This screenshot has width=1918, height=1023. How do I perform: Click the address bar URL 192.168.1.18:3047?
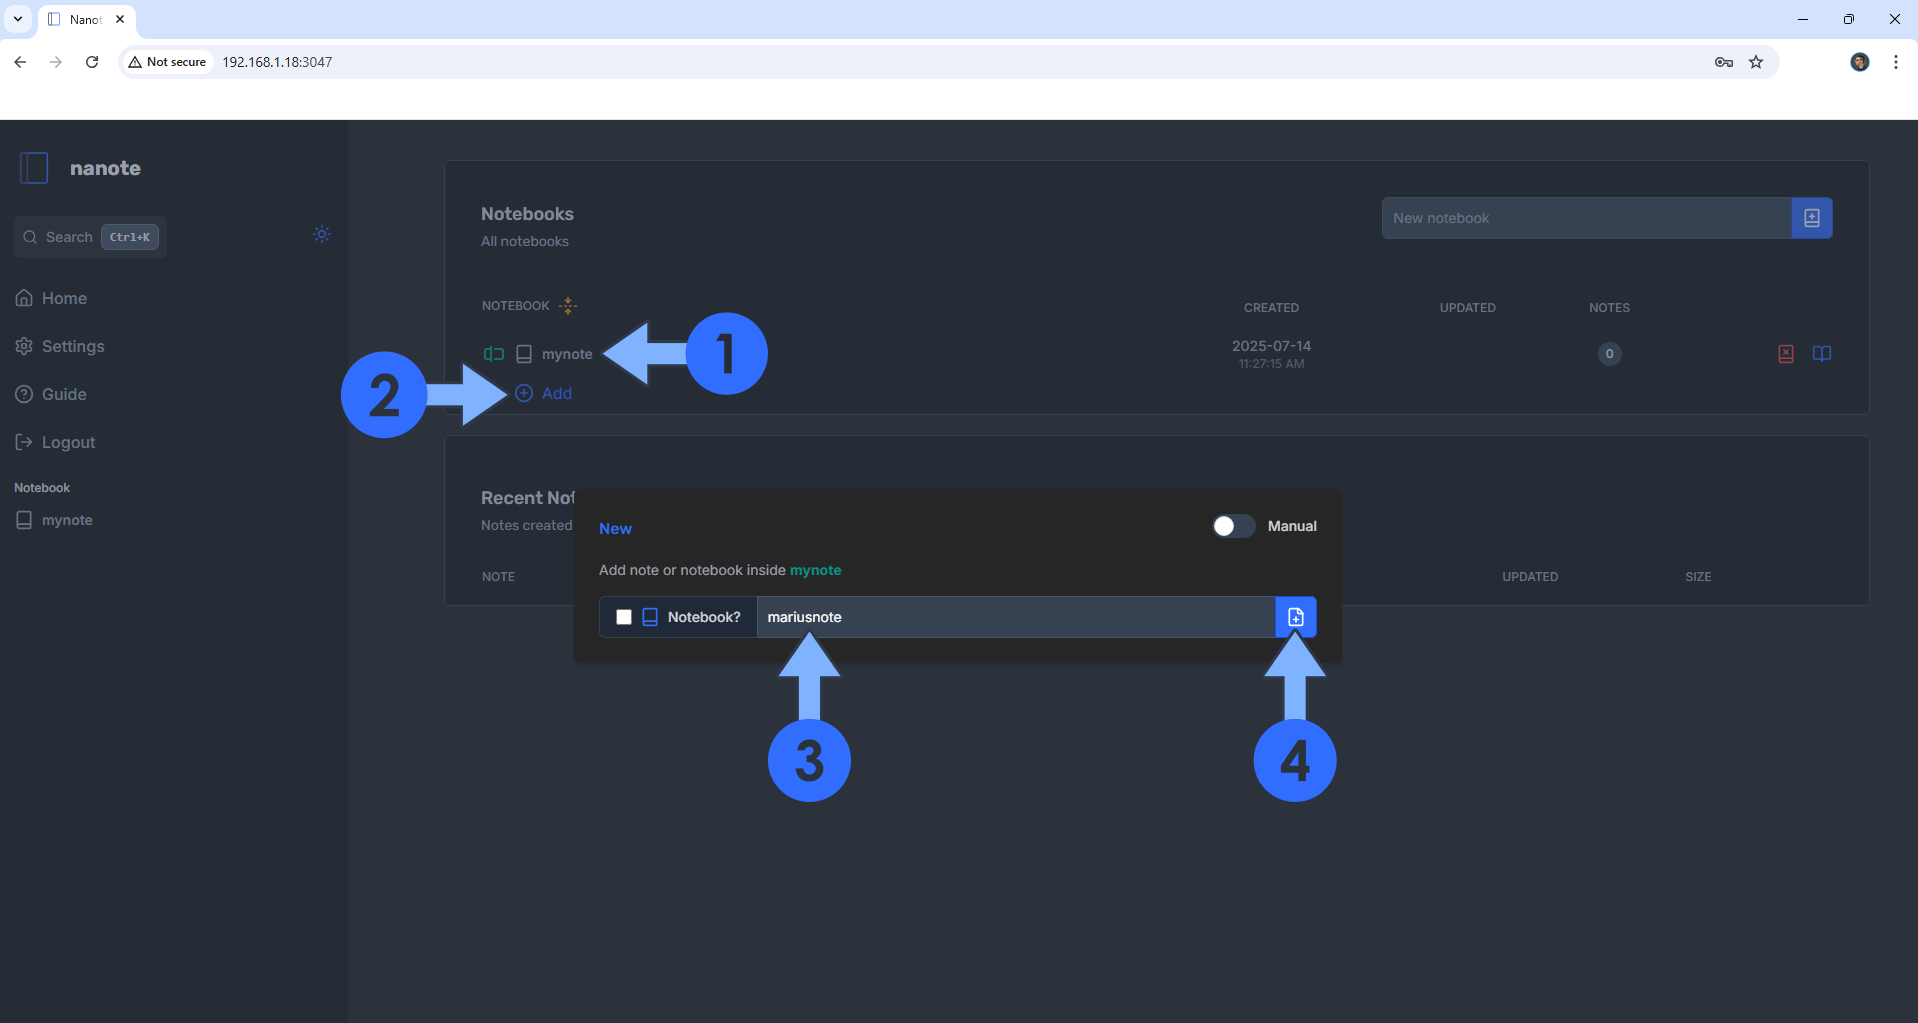277,62
